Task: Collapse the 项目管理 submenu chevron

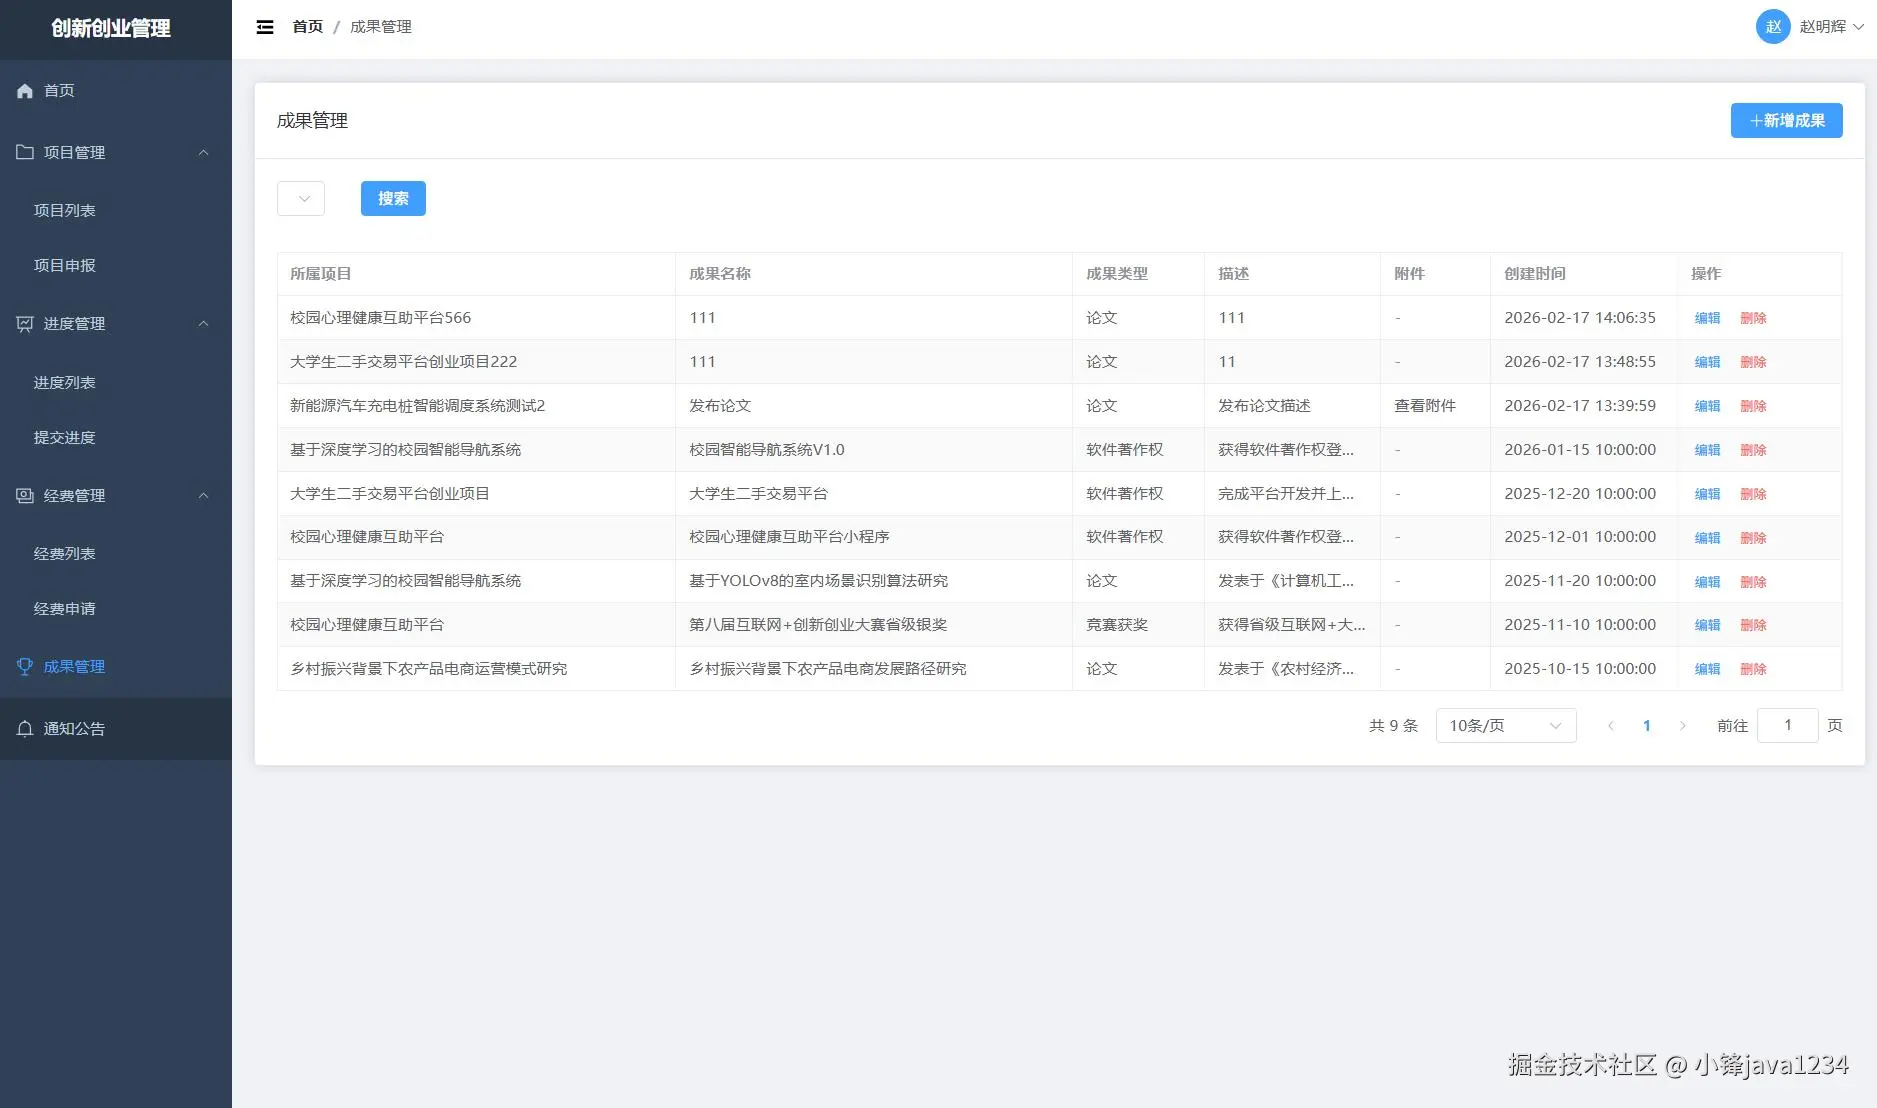Action: [204, 152]
